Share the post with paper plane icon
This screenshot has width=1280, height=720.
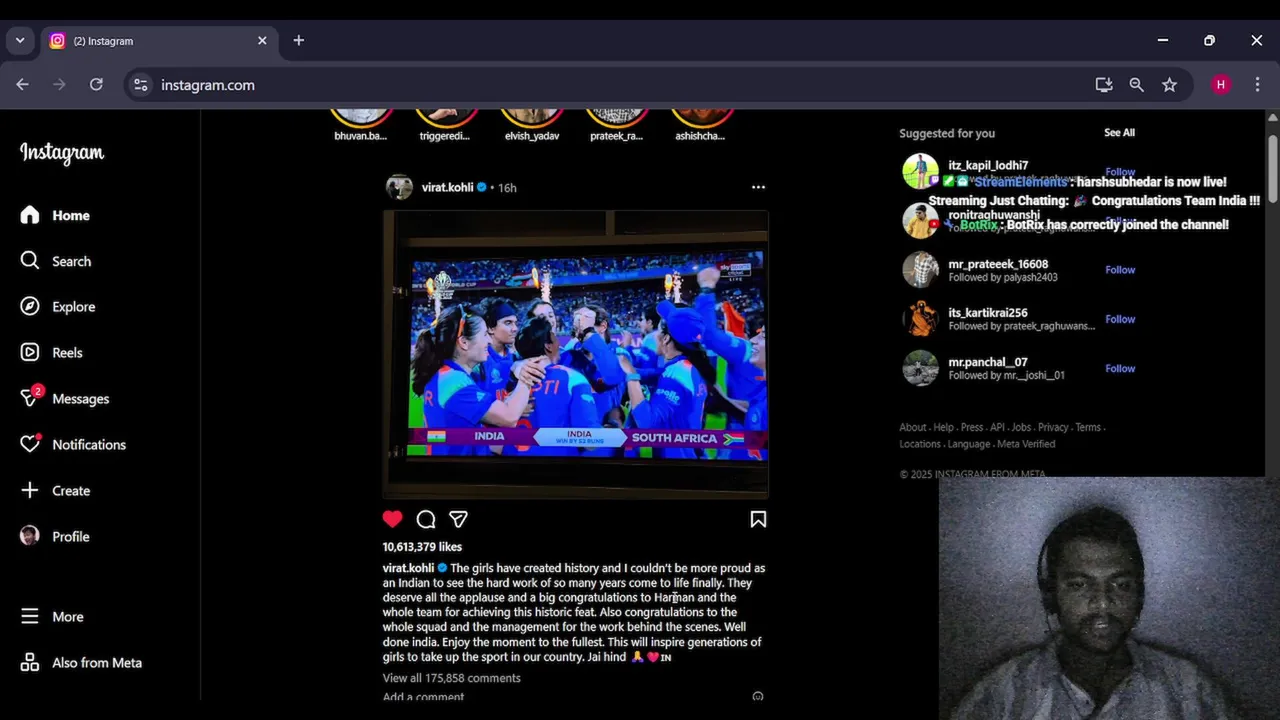point(458,519)
